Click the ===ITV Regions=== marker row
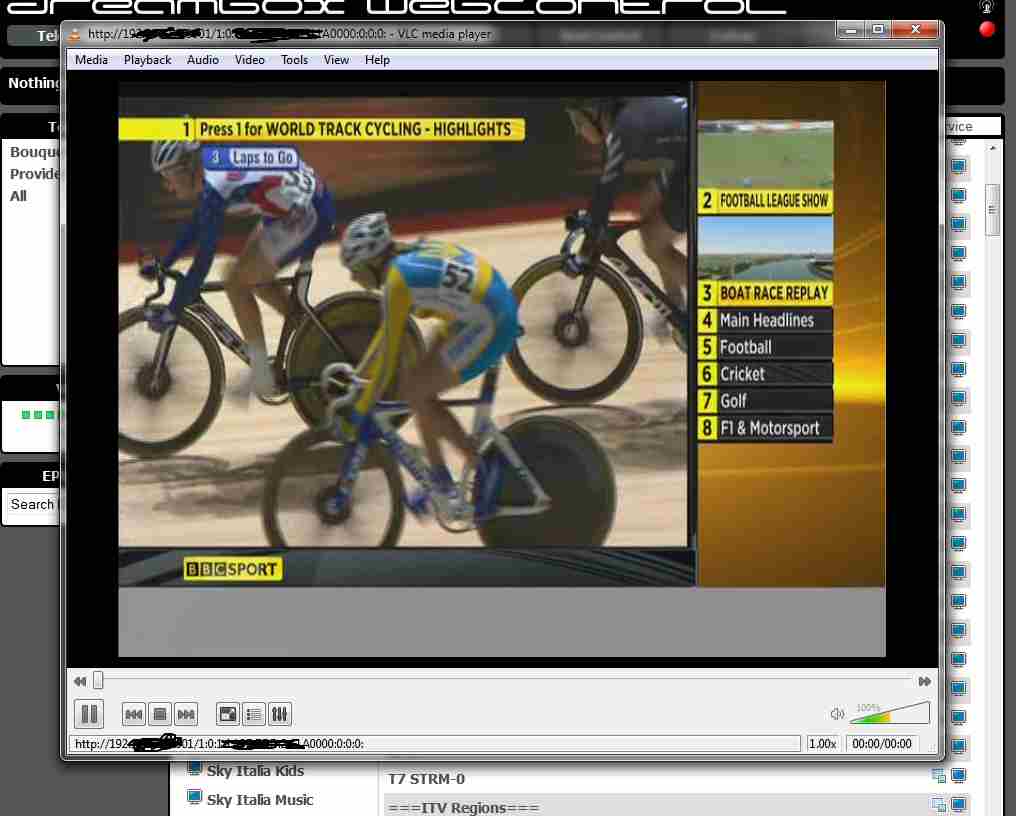This screenshot has height=816, width=1016. point(463,808)
